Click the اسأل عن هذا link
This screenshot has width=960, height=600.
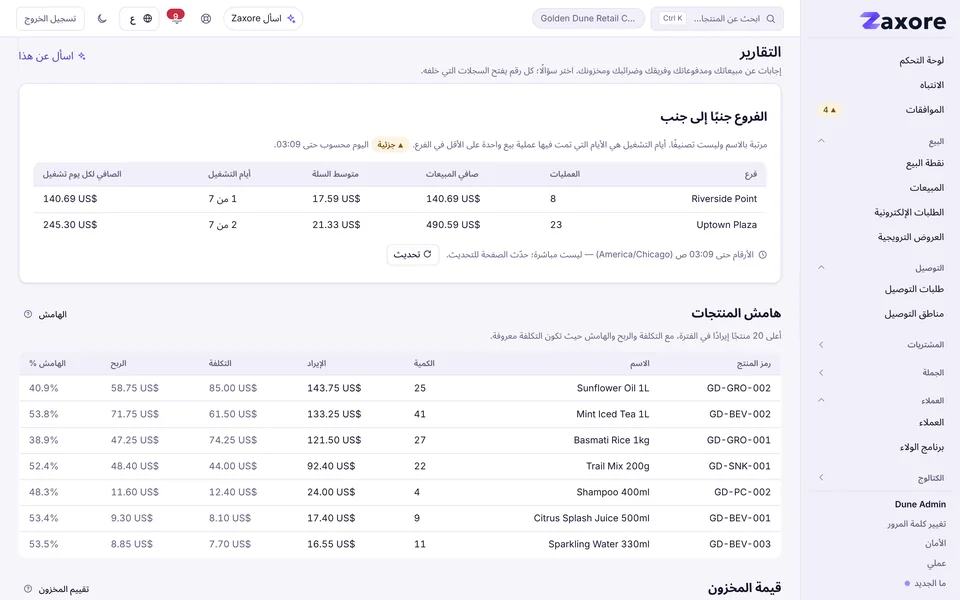click(x=52, y=56)
